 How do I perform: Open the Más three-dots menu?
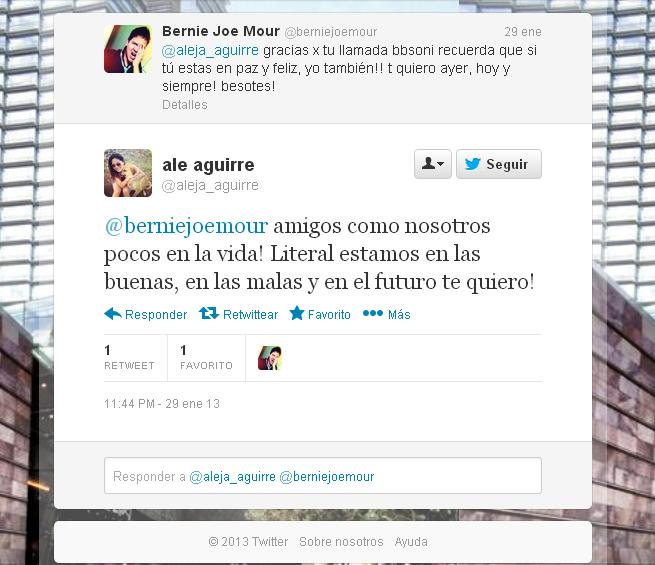tap(373, 313)
